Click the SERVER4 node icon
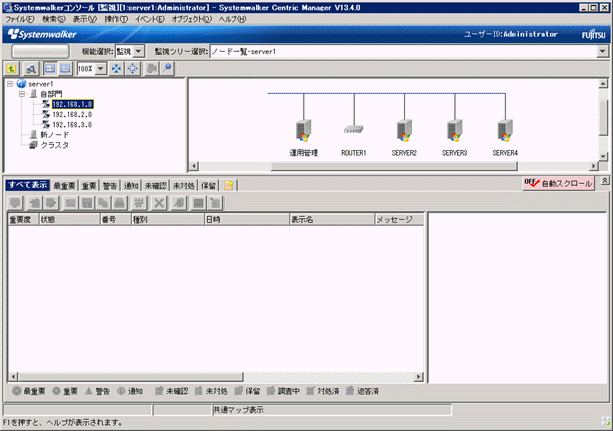This screenshot has width=613, height=431. [x=505, y=130]
